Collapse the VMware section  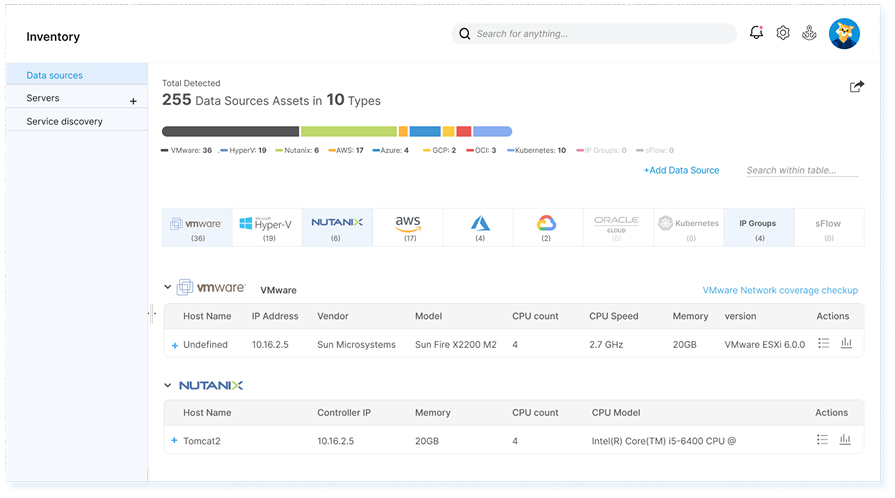point(167,288)
